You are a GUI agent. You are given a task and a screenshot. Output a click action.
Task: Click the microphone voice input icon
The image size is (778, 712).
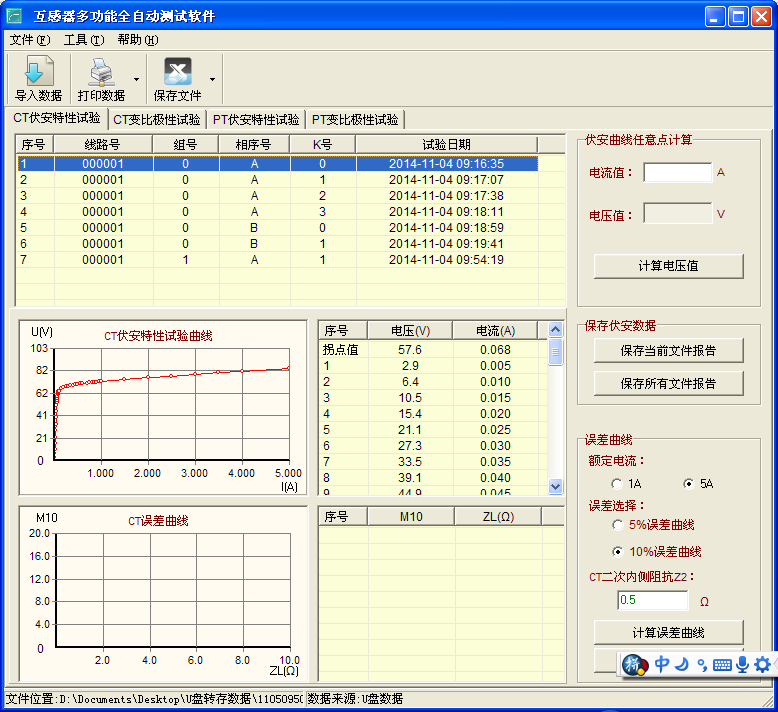(742, 664)
